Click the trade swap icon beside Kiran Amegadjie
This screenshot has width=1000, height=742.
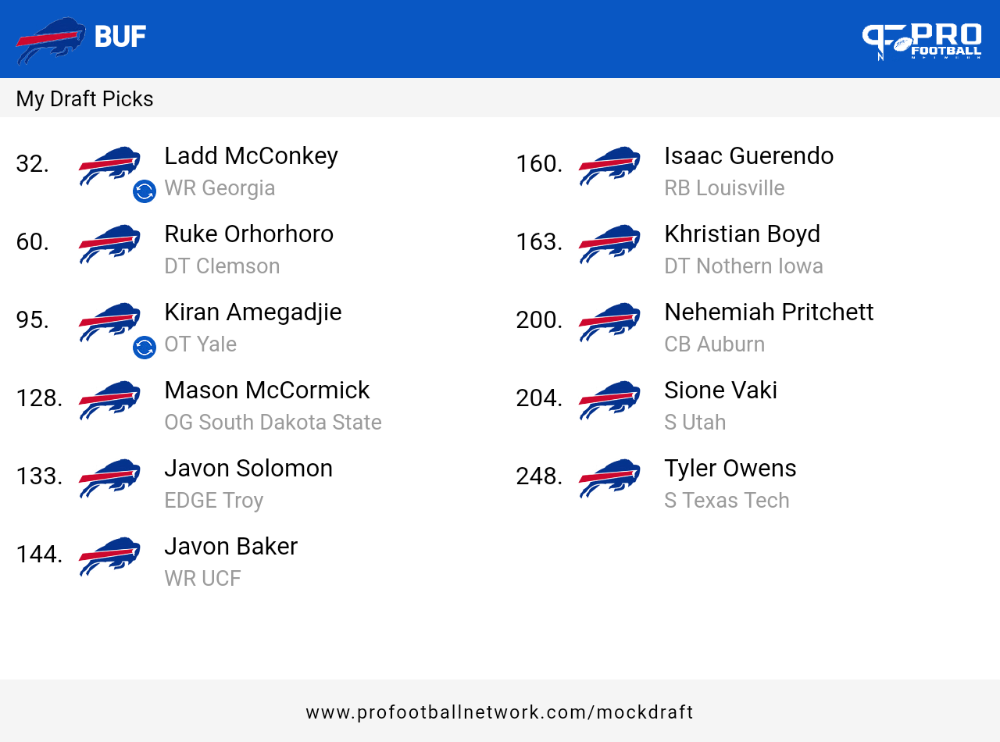(x=145, y=347)
